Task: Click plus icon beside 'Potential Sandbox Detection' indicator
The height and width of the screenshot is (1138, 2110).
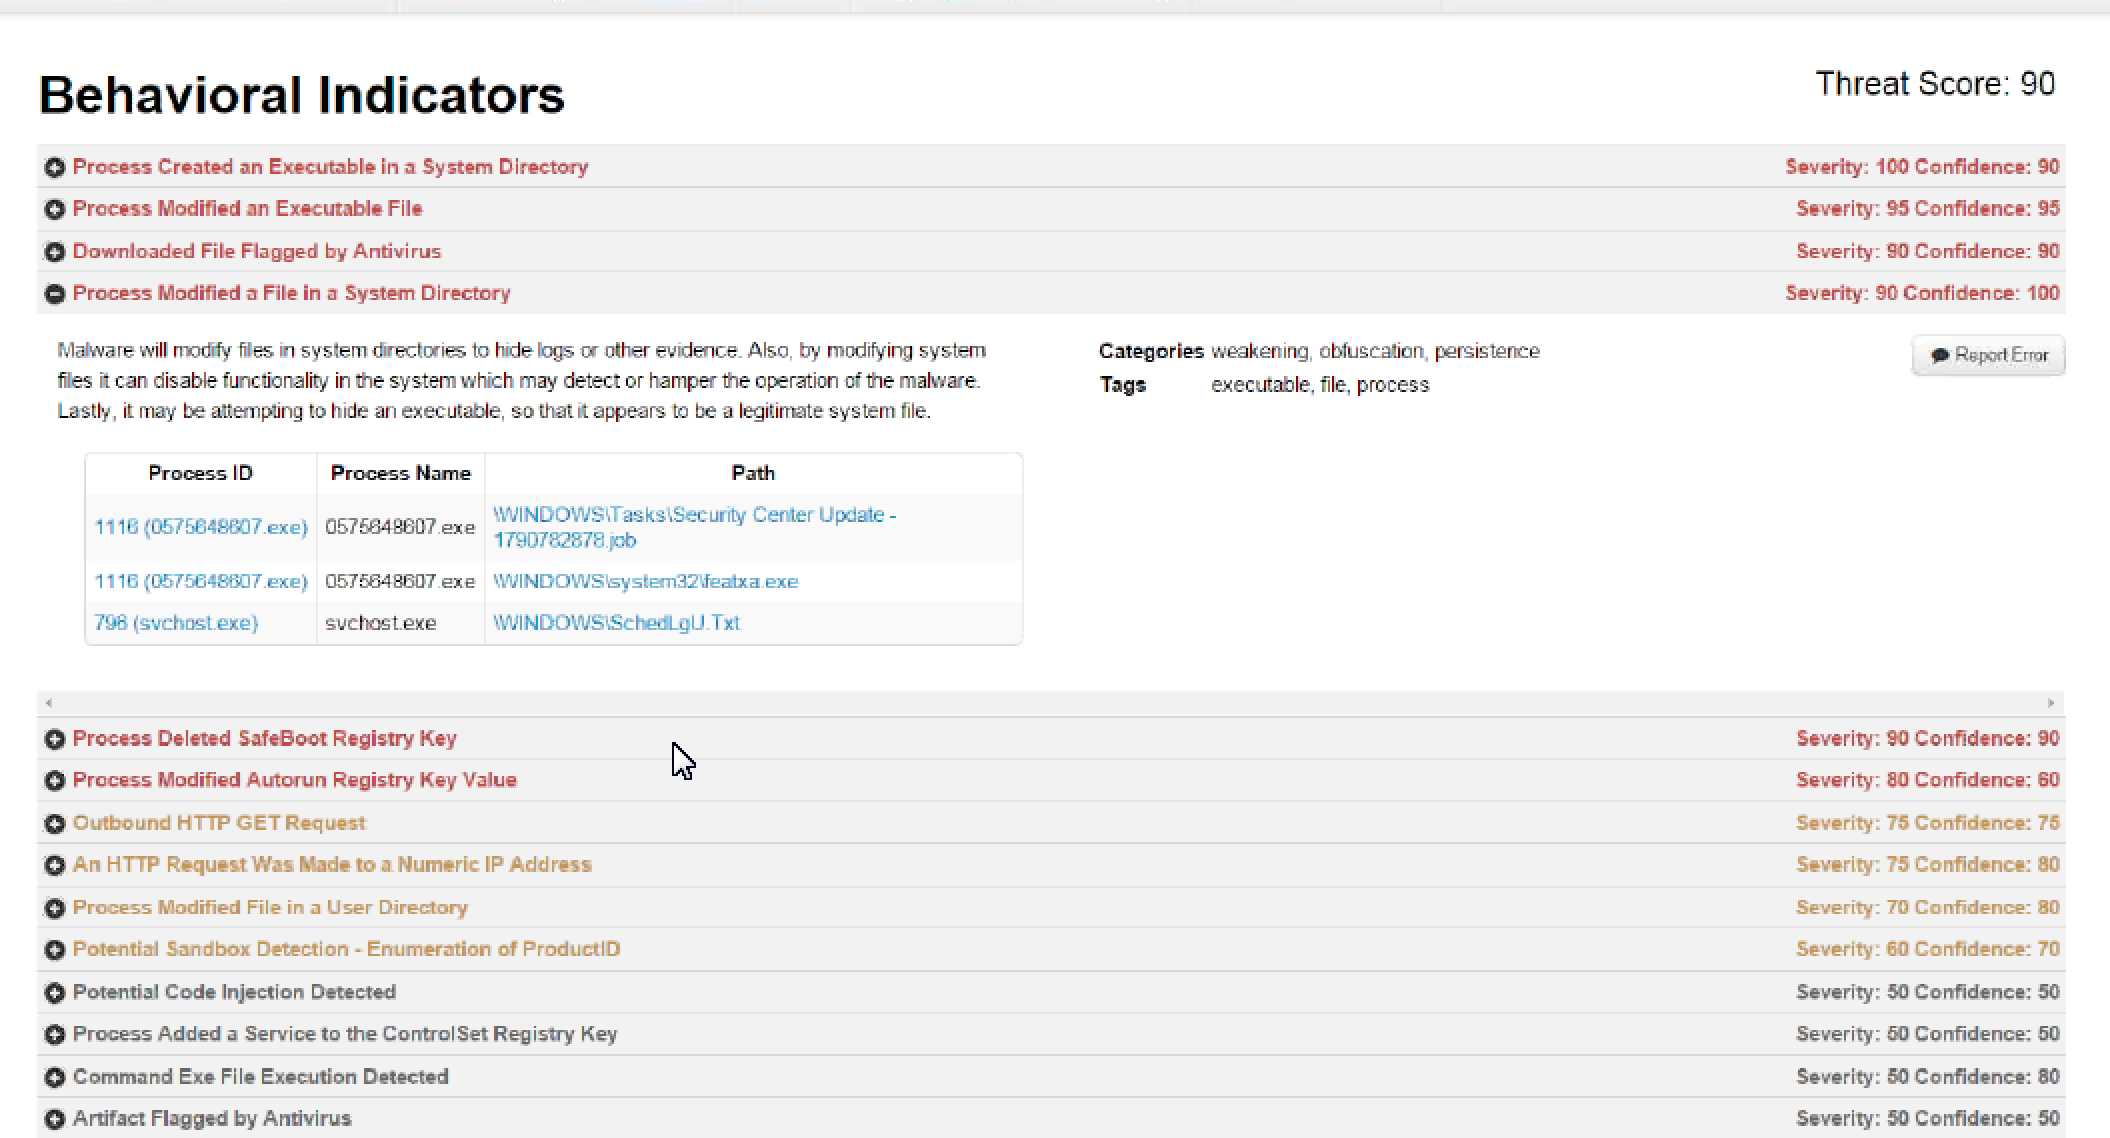Action: (x=55, y=949)
